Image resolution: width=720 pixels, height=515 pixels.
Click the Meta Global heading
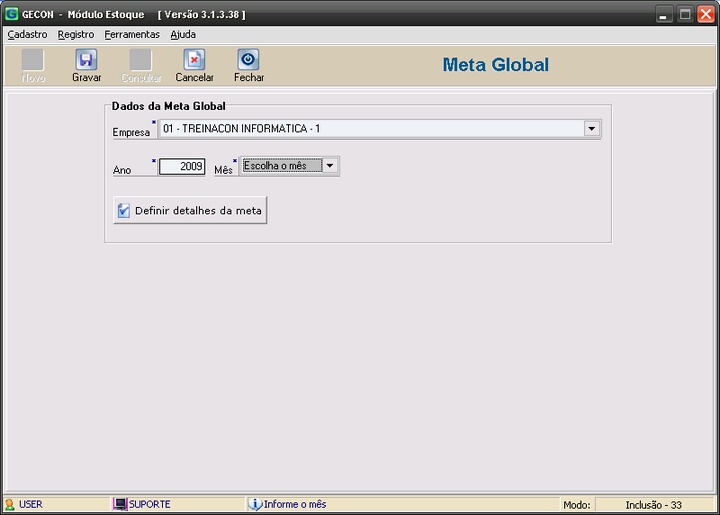coord(495,65)
